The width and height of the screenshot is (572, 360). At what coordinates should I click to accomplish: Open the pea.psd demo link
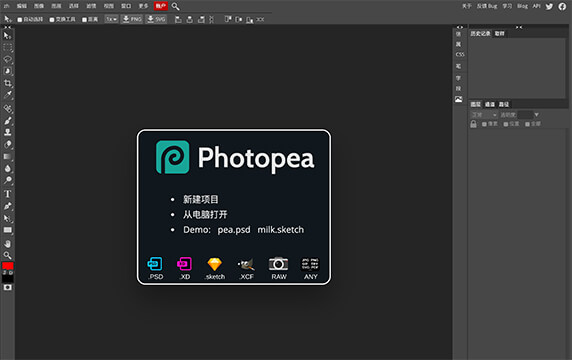234,230
